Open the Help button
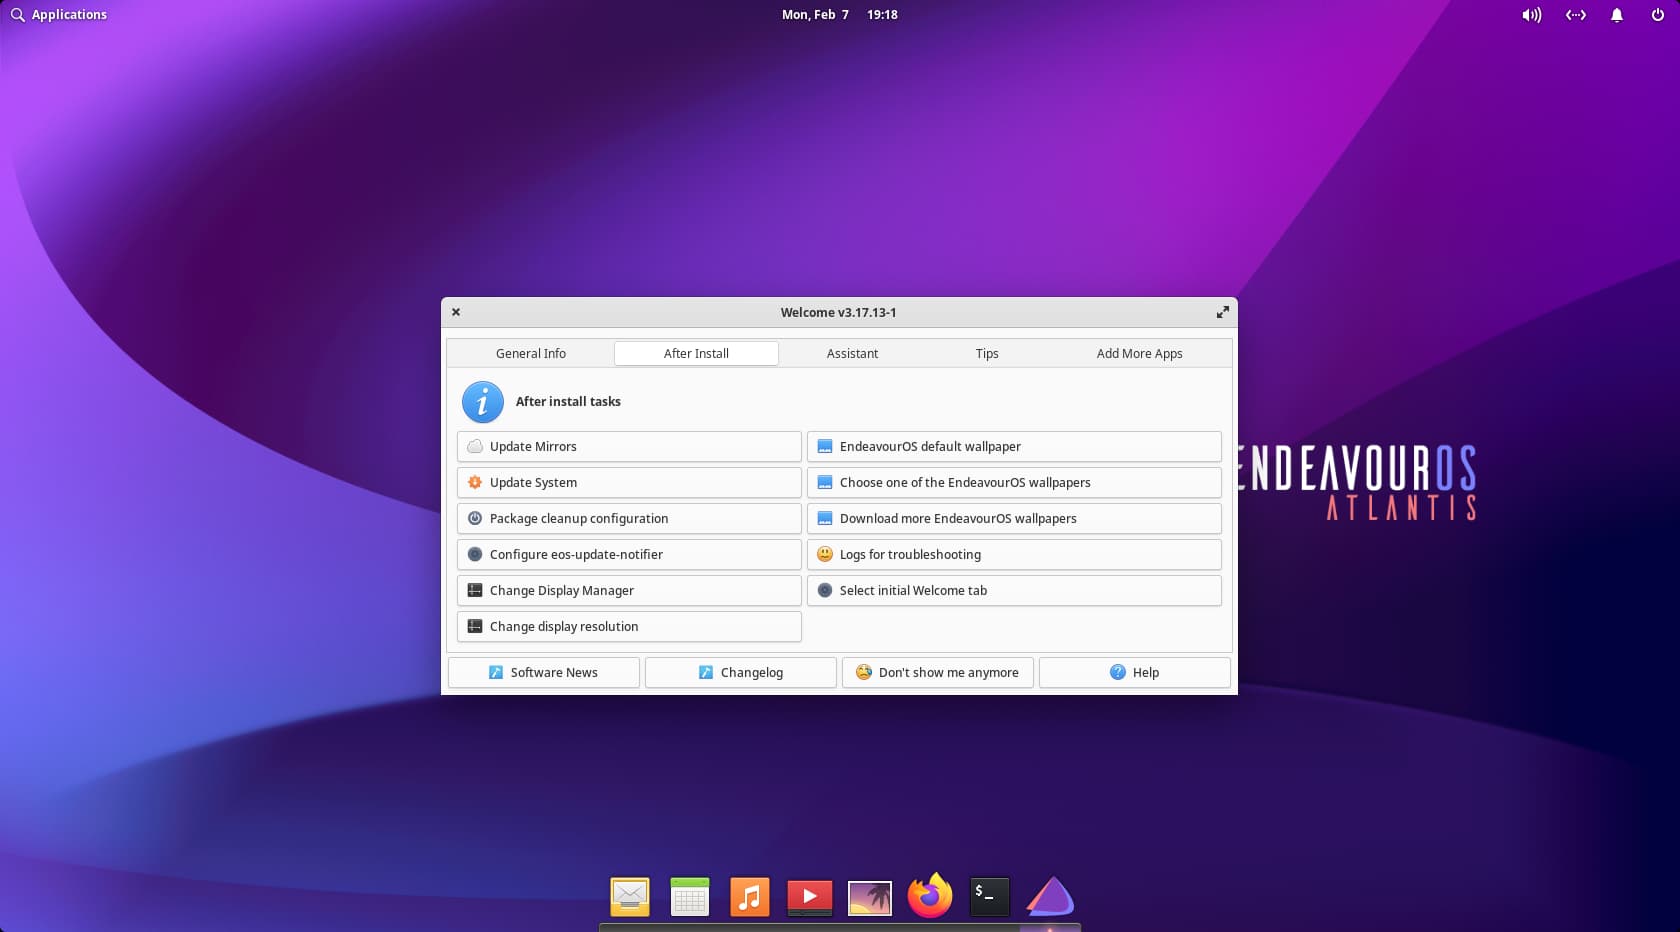1680x932 pixels. (x=1134, y=673)
